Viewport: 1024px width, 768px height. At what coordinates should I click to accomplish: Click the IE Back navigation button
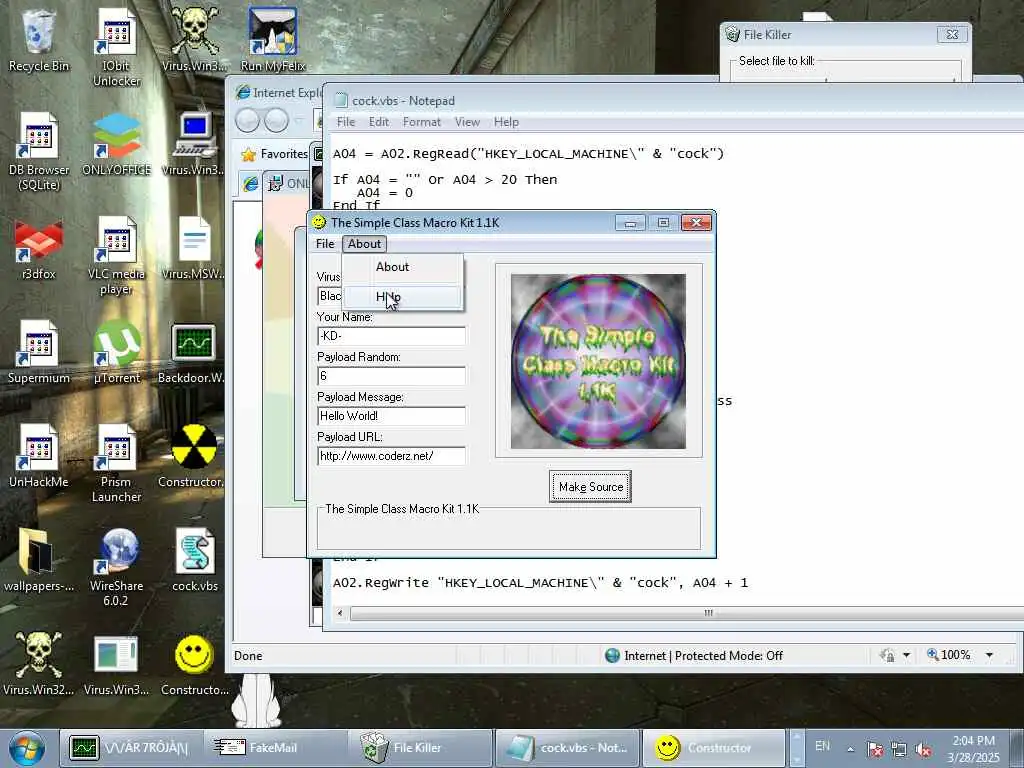click(248, 120)
